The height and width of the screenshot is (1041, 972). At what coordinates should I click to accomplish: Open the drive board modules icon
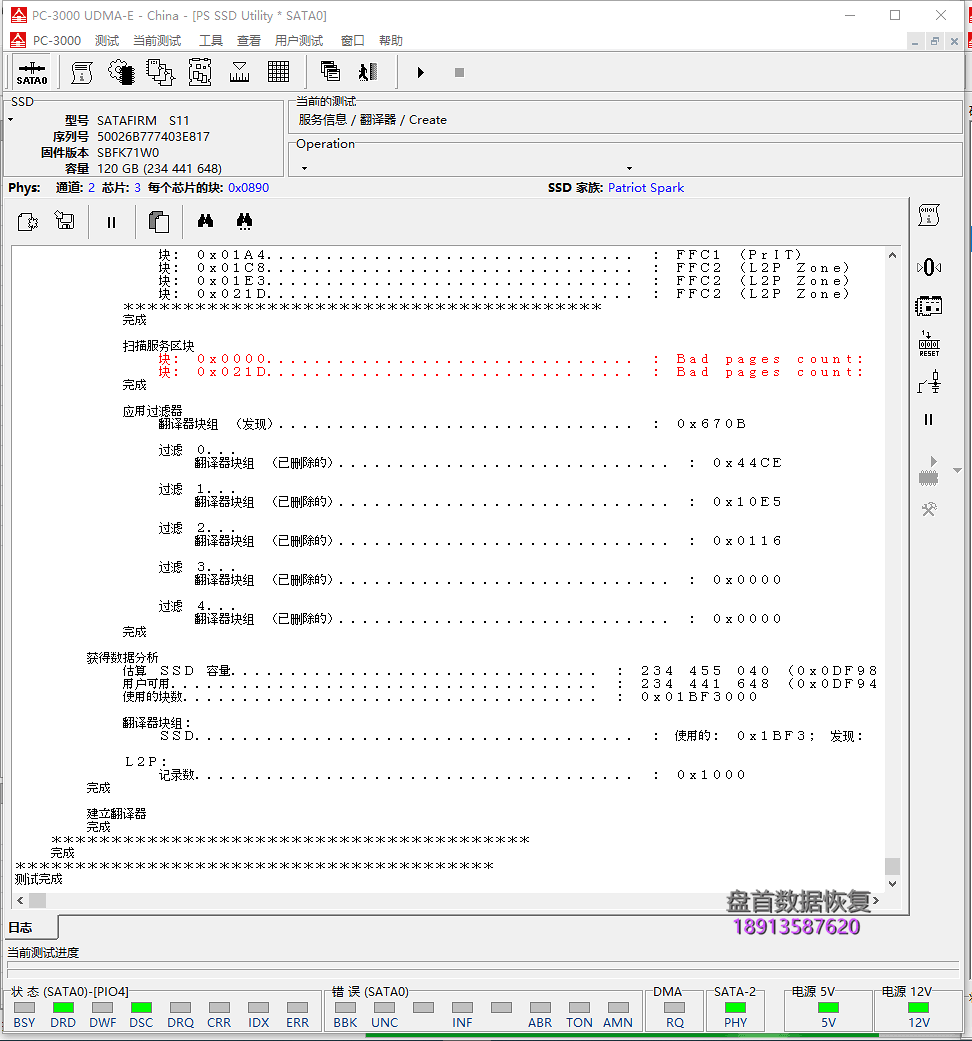[200, 72]
